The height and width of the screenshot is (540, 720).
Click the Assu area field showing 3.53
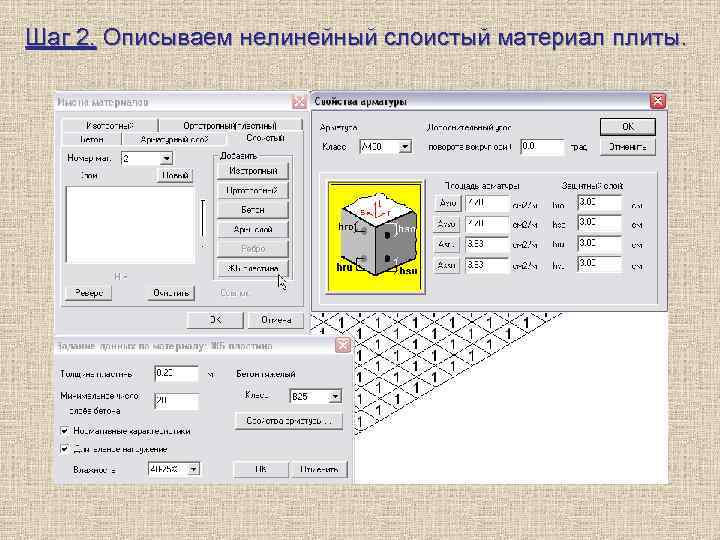pos(487,265)
